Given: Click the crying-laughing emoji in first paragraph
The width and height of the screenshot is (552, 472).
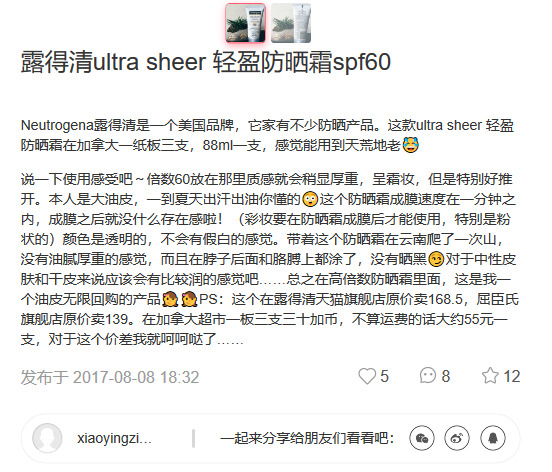Looking at the screenshot, I should tap(410, 145).
